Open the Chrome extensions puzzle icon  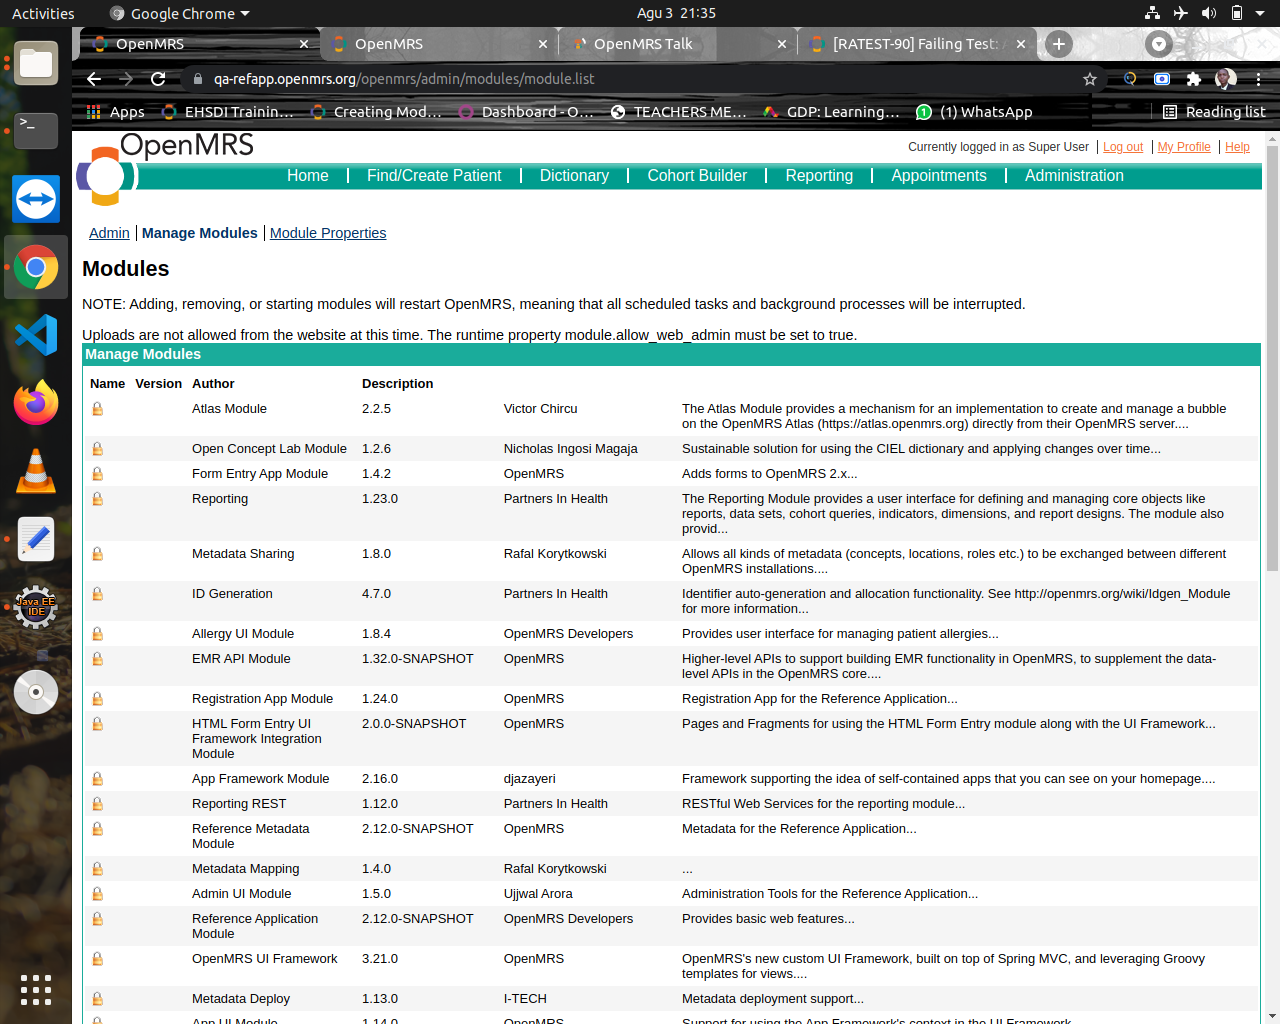(x=1193, y=79)
